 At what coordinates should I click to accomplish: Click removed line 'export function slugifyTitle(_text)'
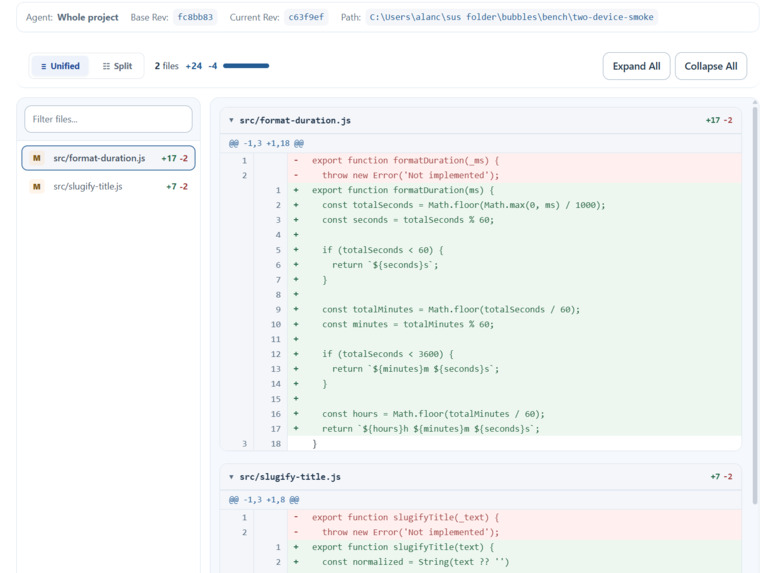(x=481, y=517)
